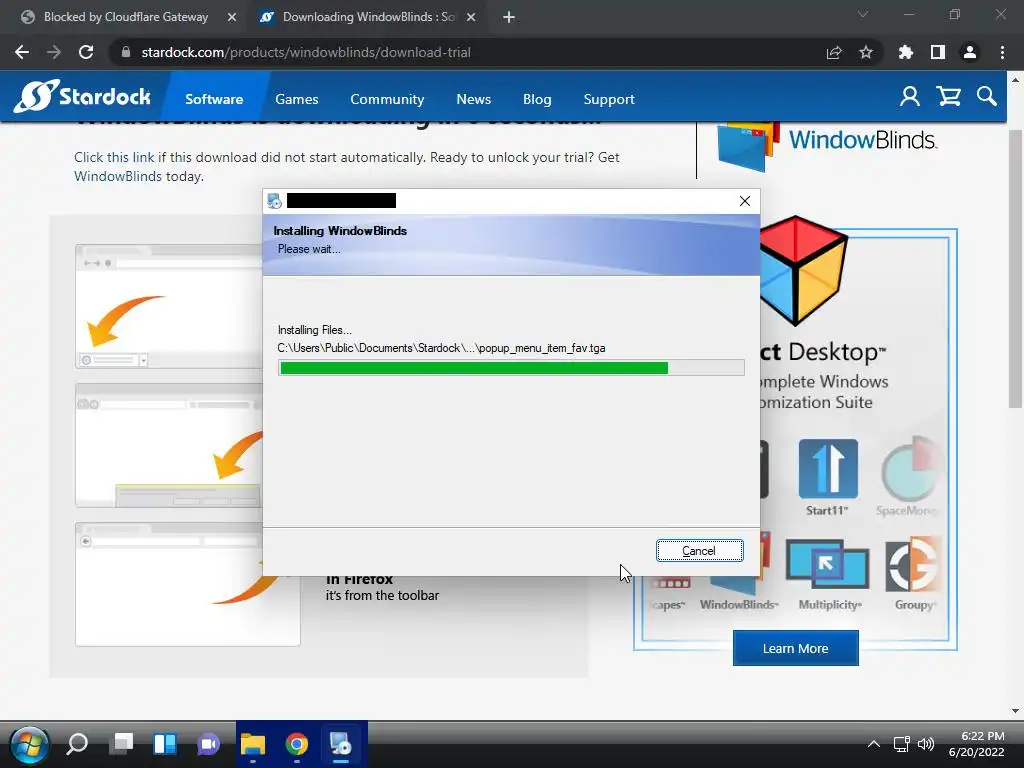Open the Blog menu item
Screen dimensions: 1024x768
(537, 99)
